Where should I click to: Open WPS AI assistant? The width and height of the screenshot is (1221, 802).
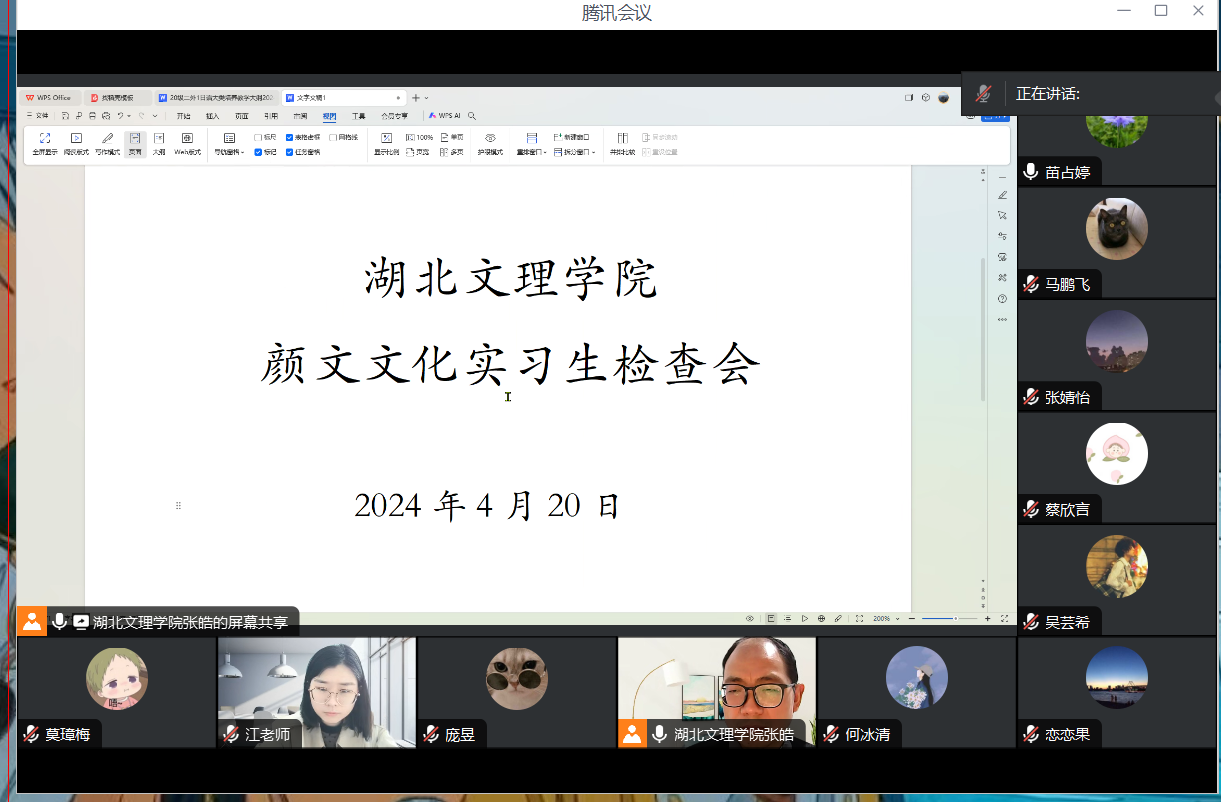click(x=445, y=116)
